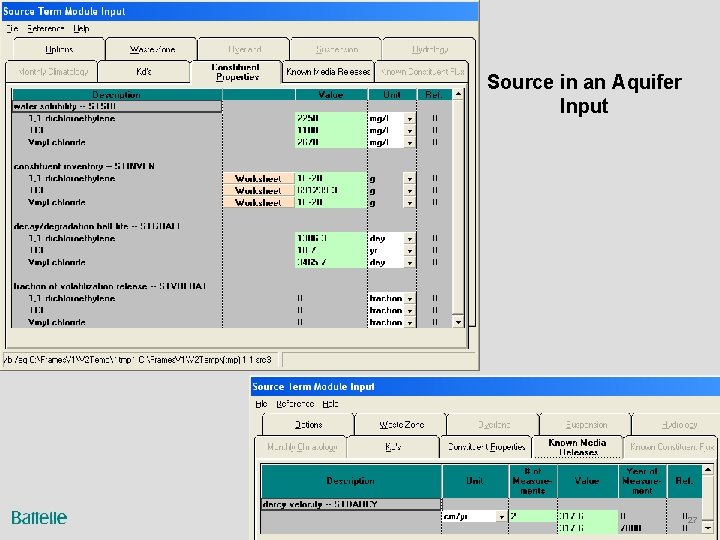Expand unit dropdown for 1,1-dichloroethylene decay half life
Viewport: 720px width, 540px height.
pos(409,238)
